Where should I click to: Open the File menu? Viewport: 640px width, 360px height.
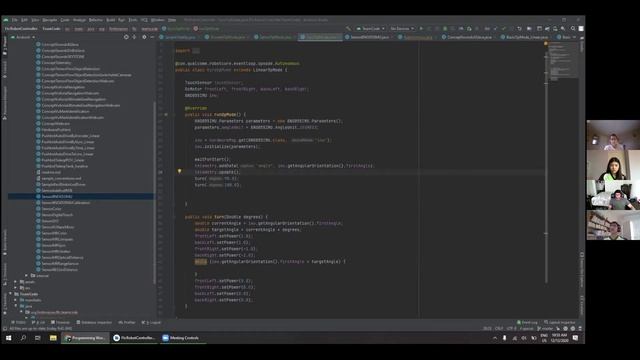tap(14, 20)
